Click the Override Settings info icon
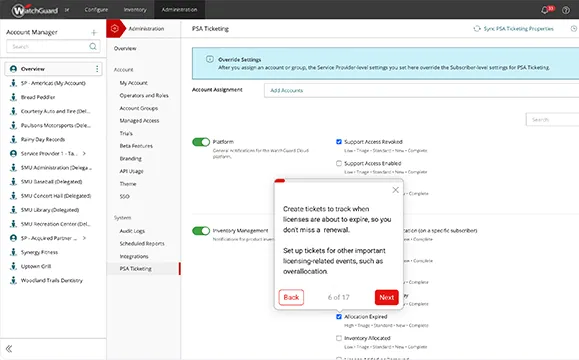The image size is (579, 360). [x=210, y=59]
